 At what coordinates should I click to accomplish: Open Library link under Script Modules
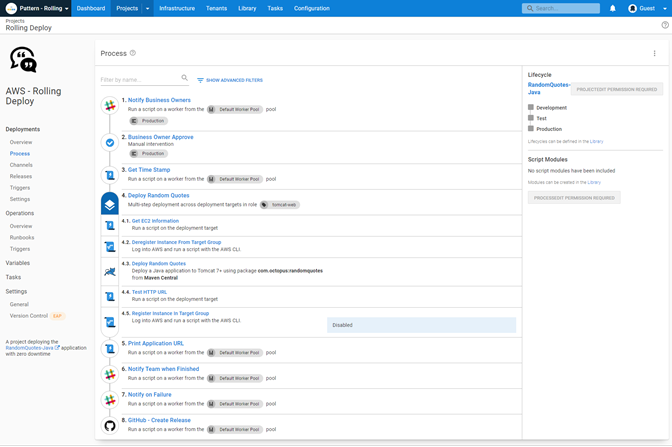pyautogui.click(x=594, y=182)
